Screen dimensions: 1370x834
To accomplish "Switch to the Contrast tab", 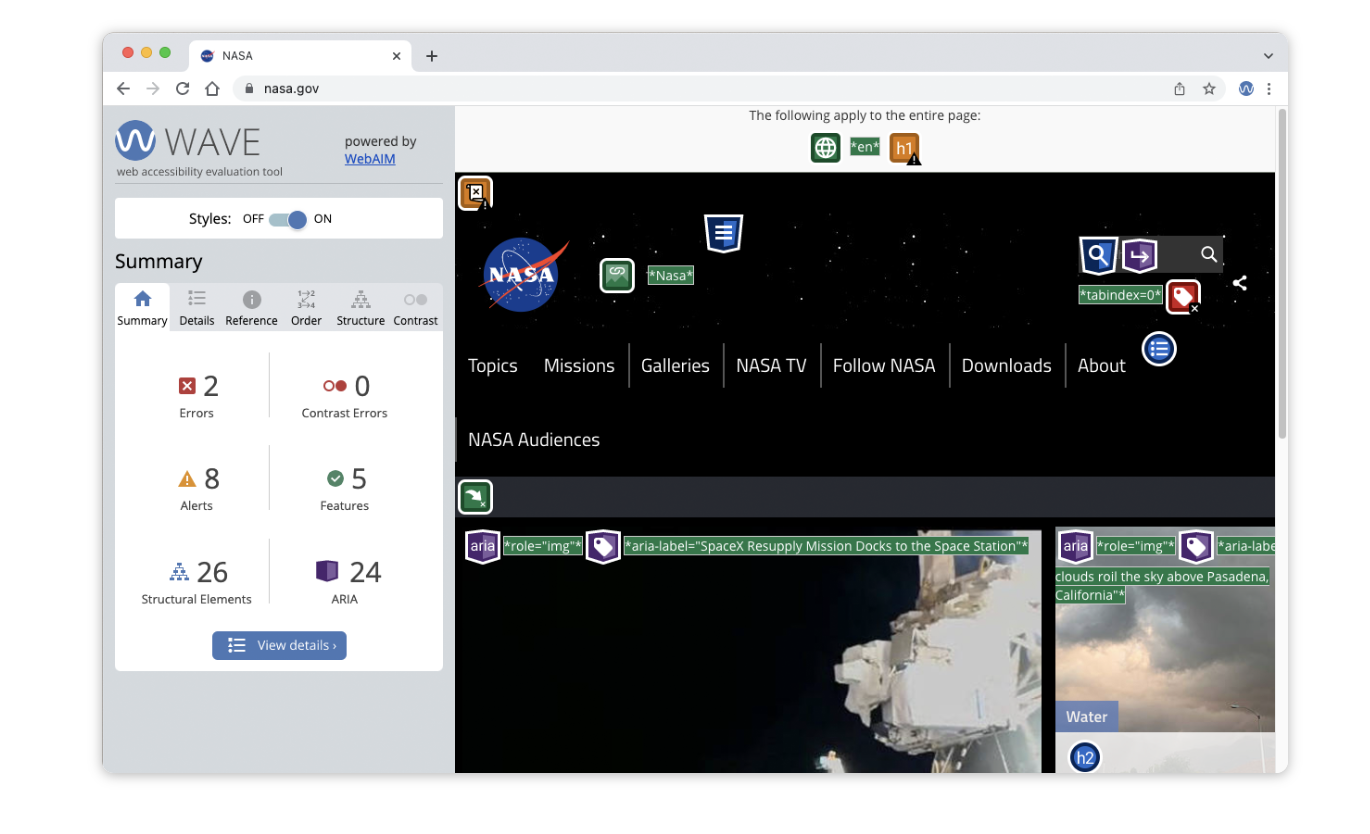I will 415,308.
